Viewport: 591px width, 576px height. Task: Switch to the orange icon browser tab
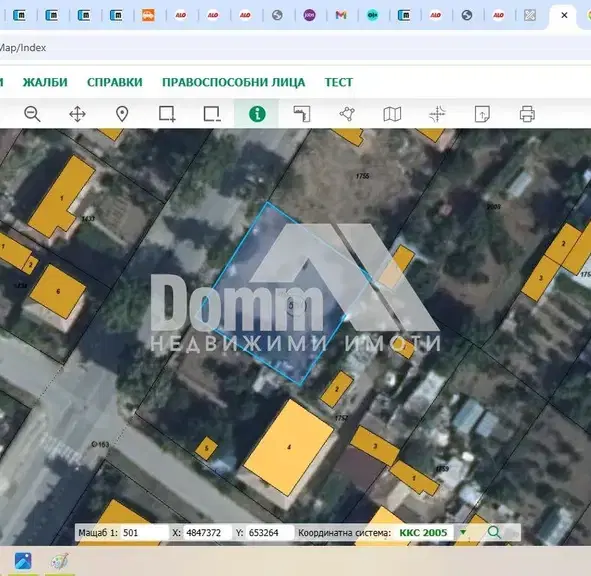148,15
